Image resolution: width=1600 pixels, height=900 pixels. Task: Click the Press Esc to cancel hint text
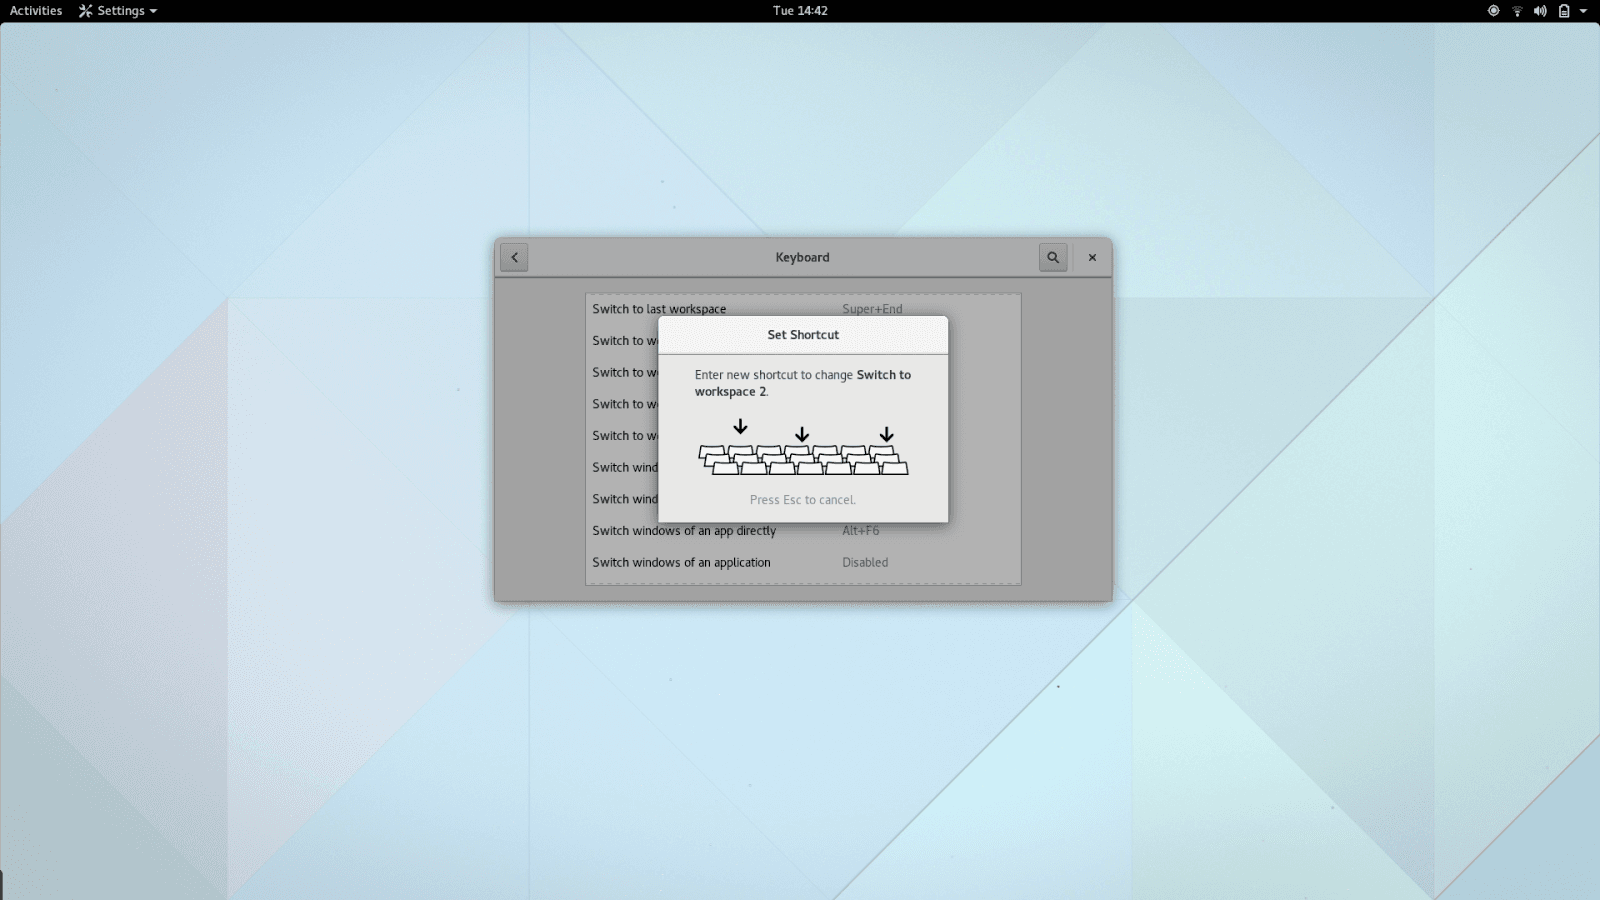(x=802, y=499)
